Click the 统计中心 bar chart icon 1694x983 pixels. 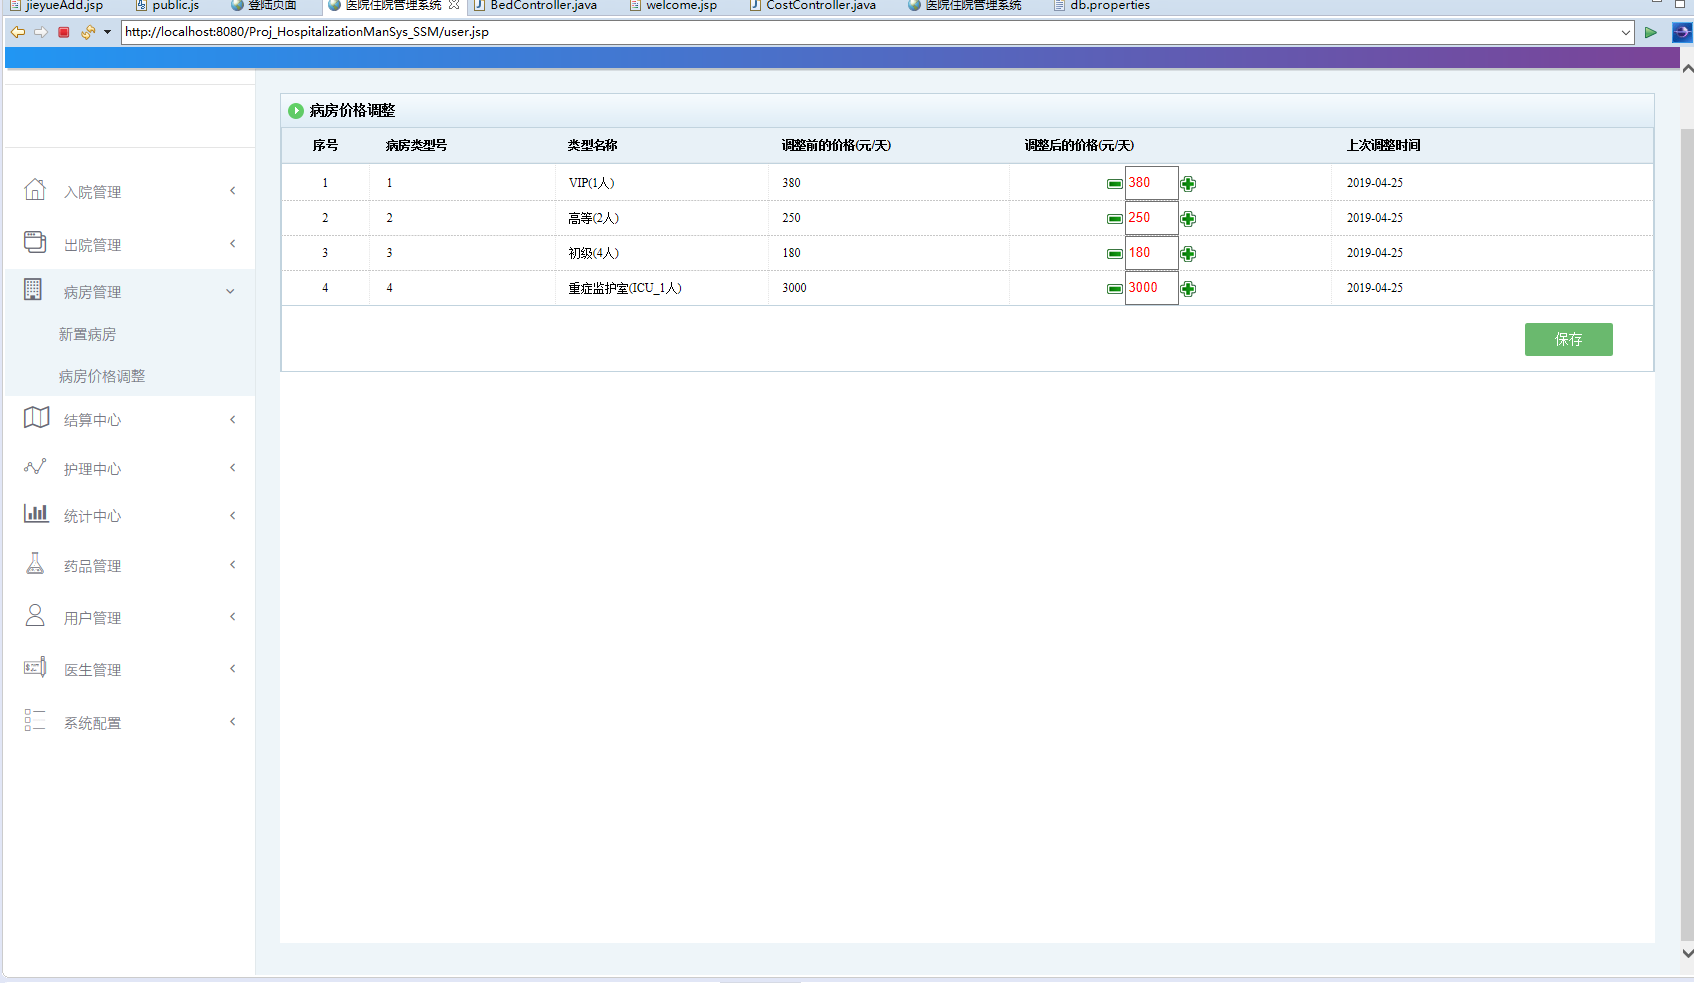(x=36, y=514)
